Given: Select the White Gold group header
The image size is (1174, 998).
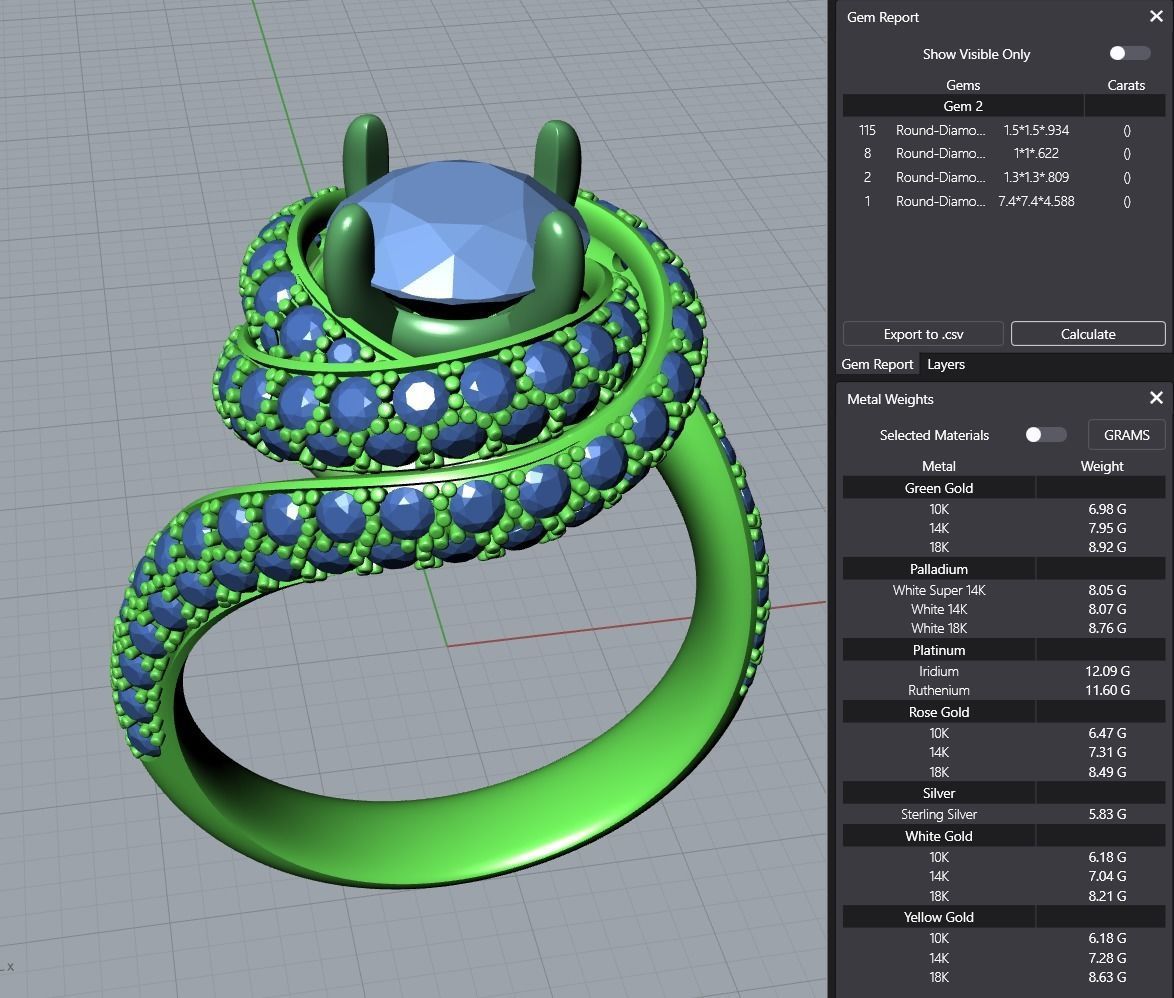Looking at the screenshot, I should (x=1004, y=836).
